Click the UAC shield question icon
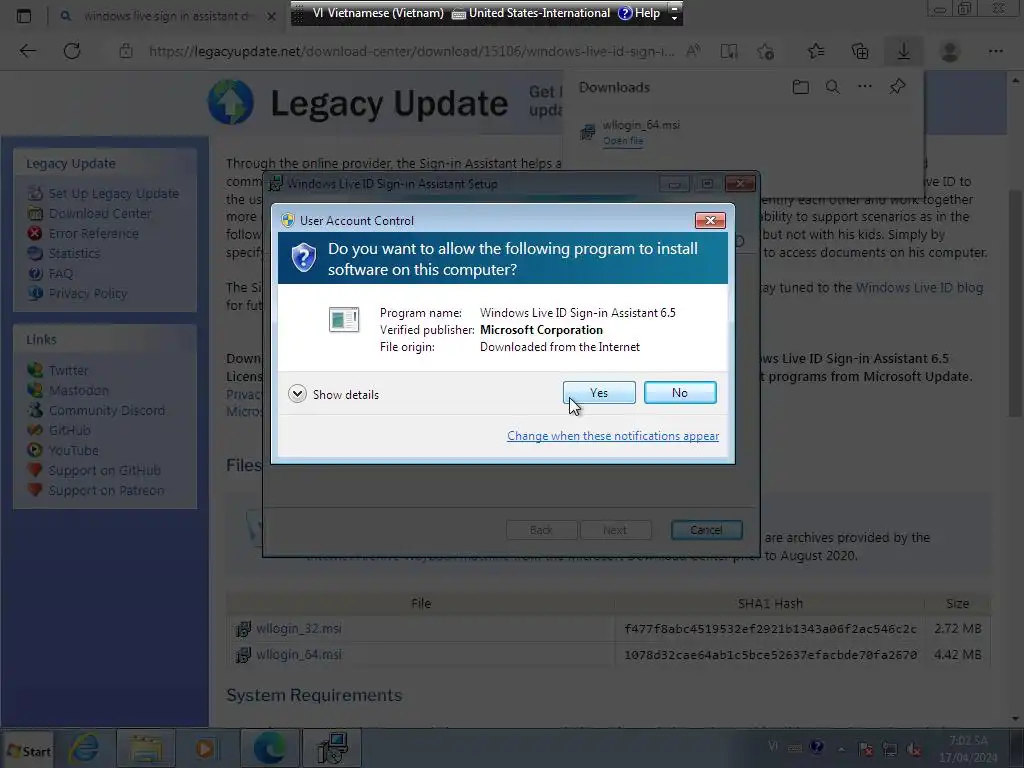 pyautogui.click(x=304, y=257)
